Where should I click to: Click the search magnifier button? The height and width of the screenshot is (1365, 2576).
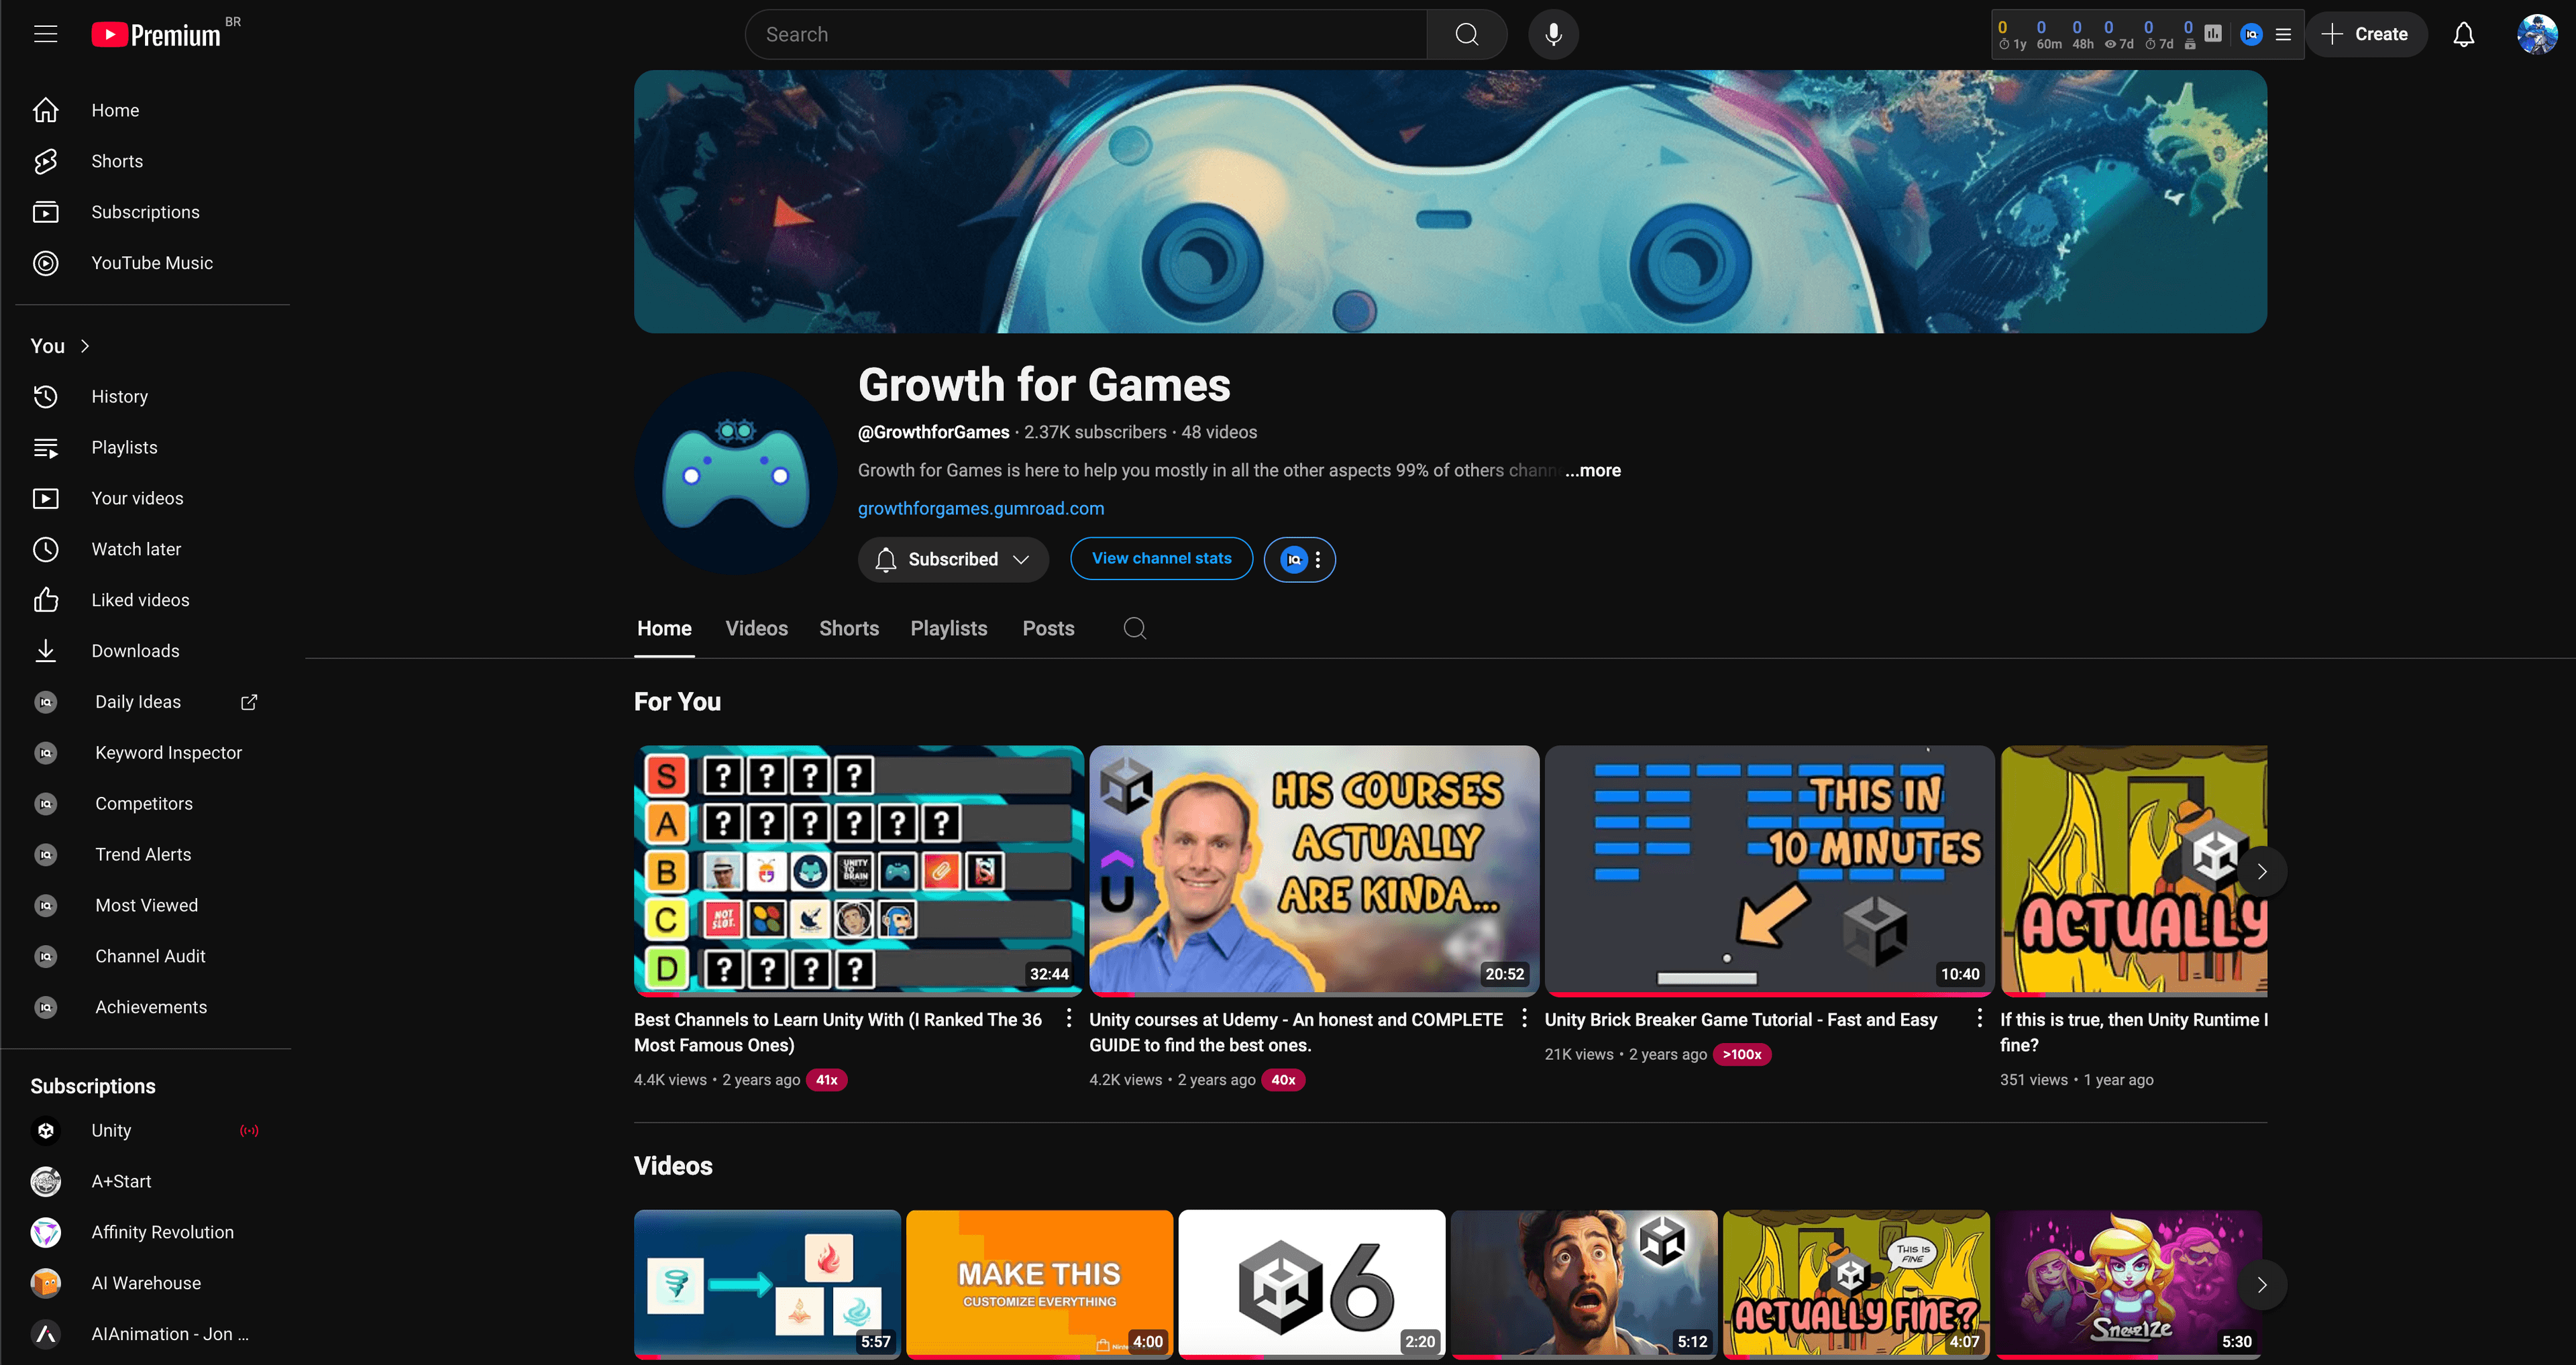pos(1466,34)
